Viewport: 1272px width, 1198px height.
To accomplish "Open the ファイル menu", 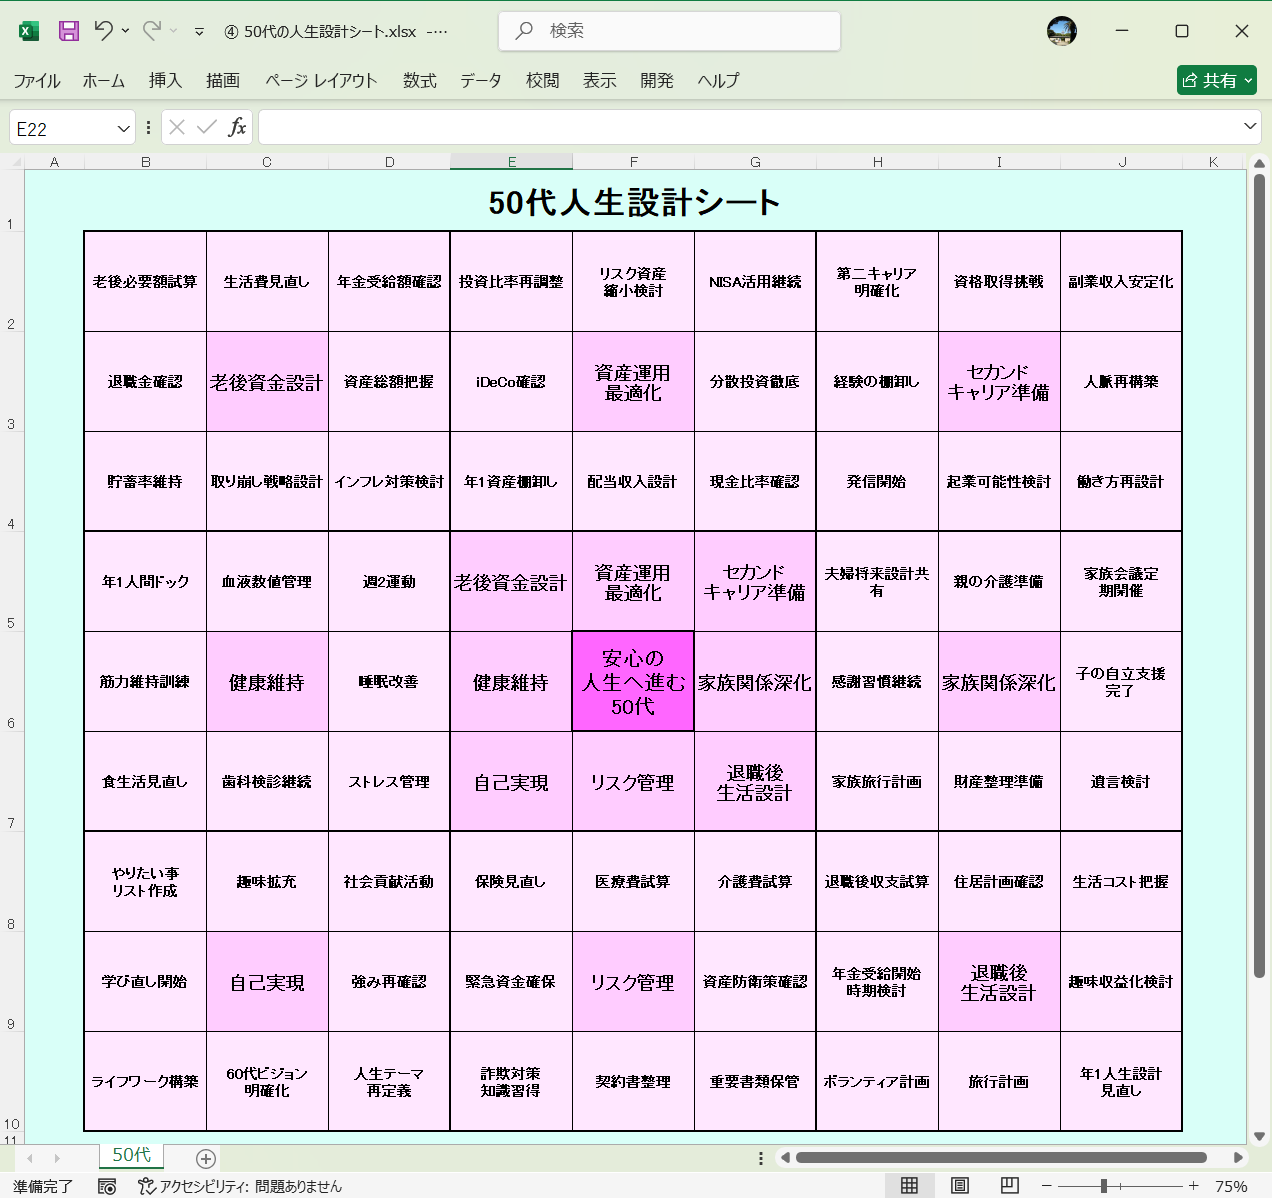I will pos(37,80).
